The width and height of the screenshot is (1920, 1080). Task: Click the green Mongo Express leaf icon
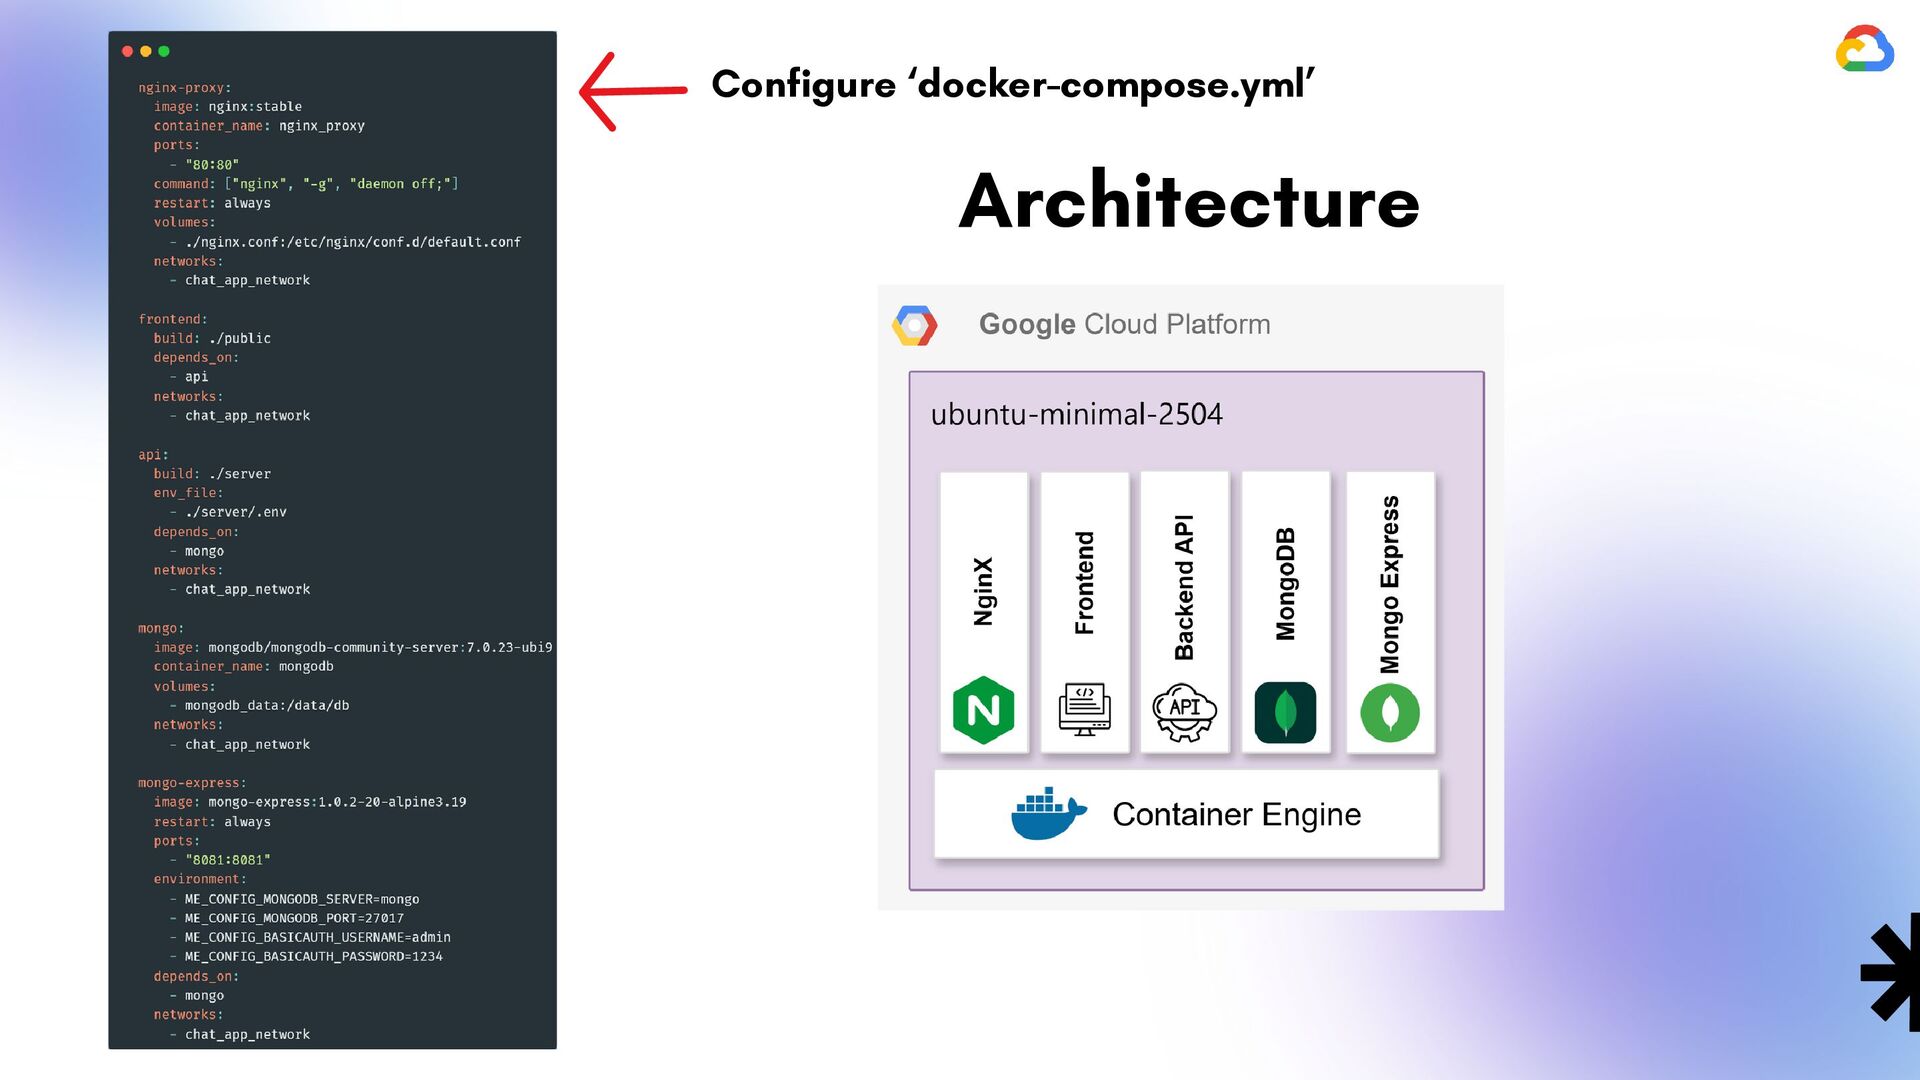(1389, 712)
